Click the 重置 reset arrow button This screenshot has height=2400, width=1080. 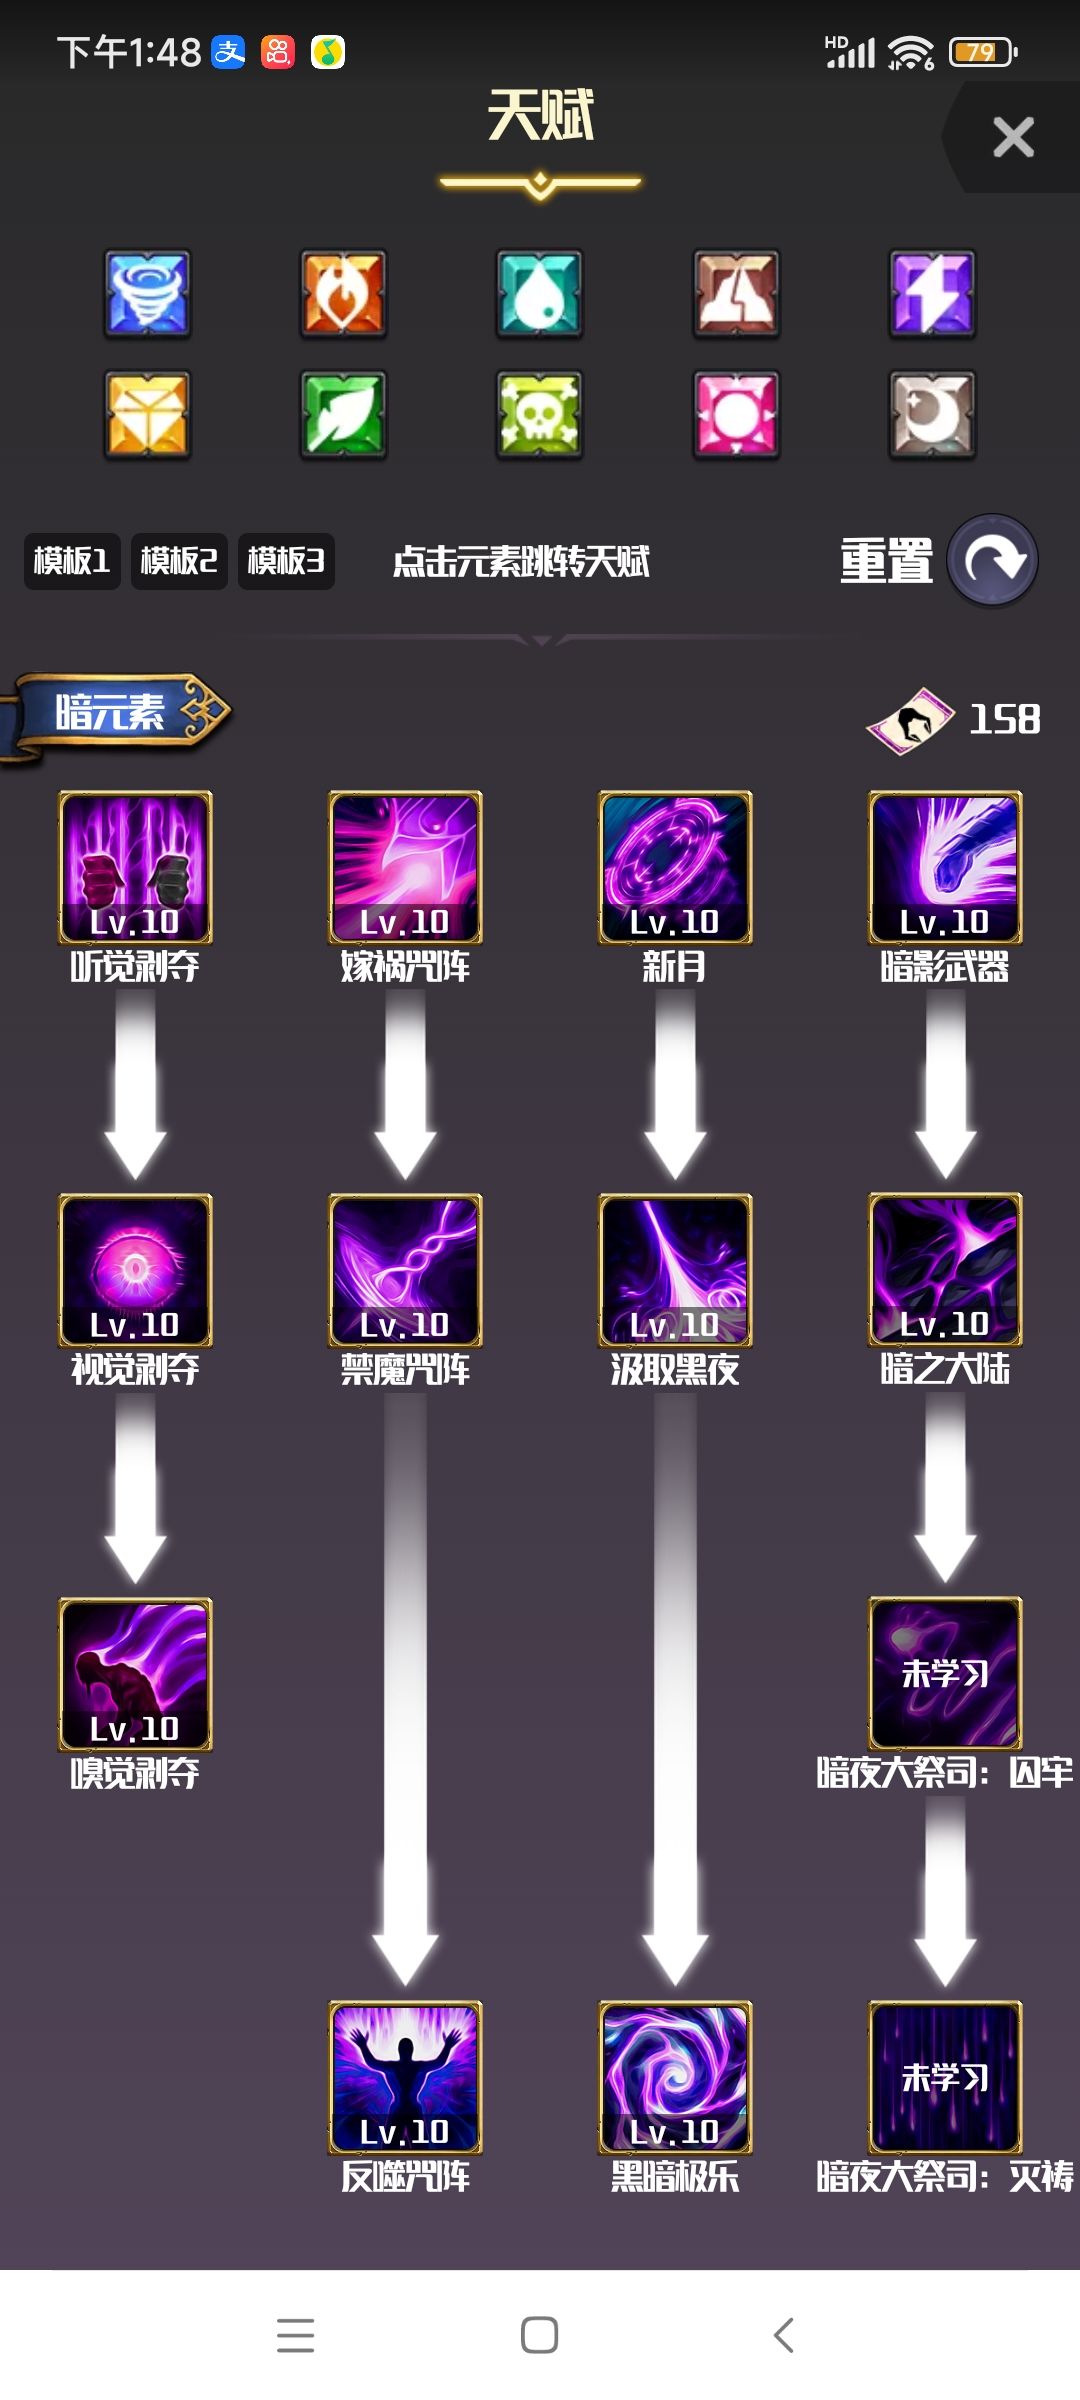pos(992,560)
